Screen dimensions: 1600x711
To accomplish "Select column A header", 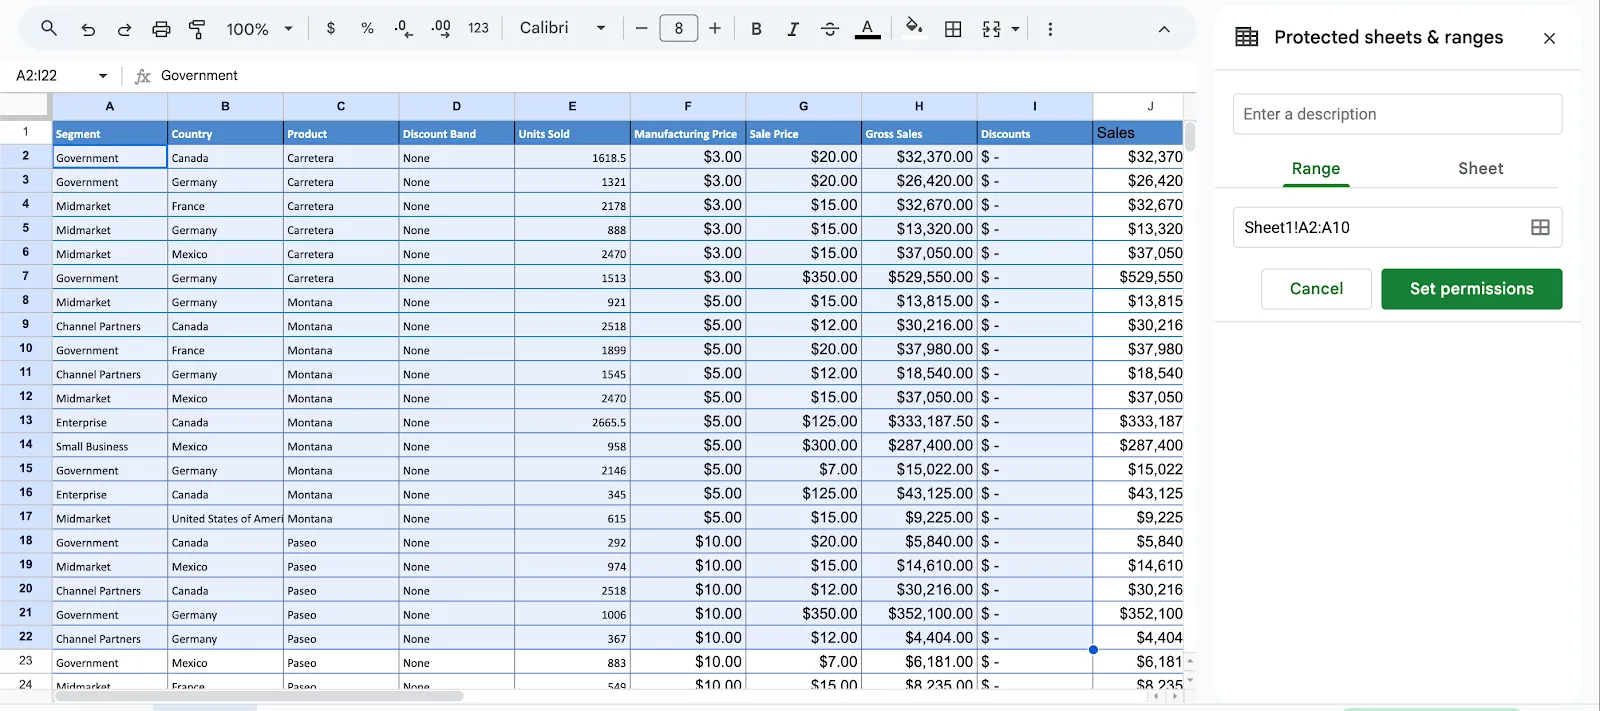I will tap(110, 106).
